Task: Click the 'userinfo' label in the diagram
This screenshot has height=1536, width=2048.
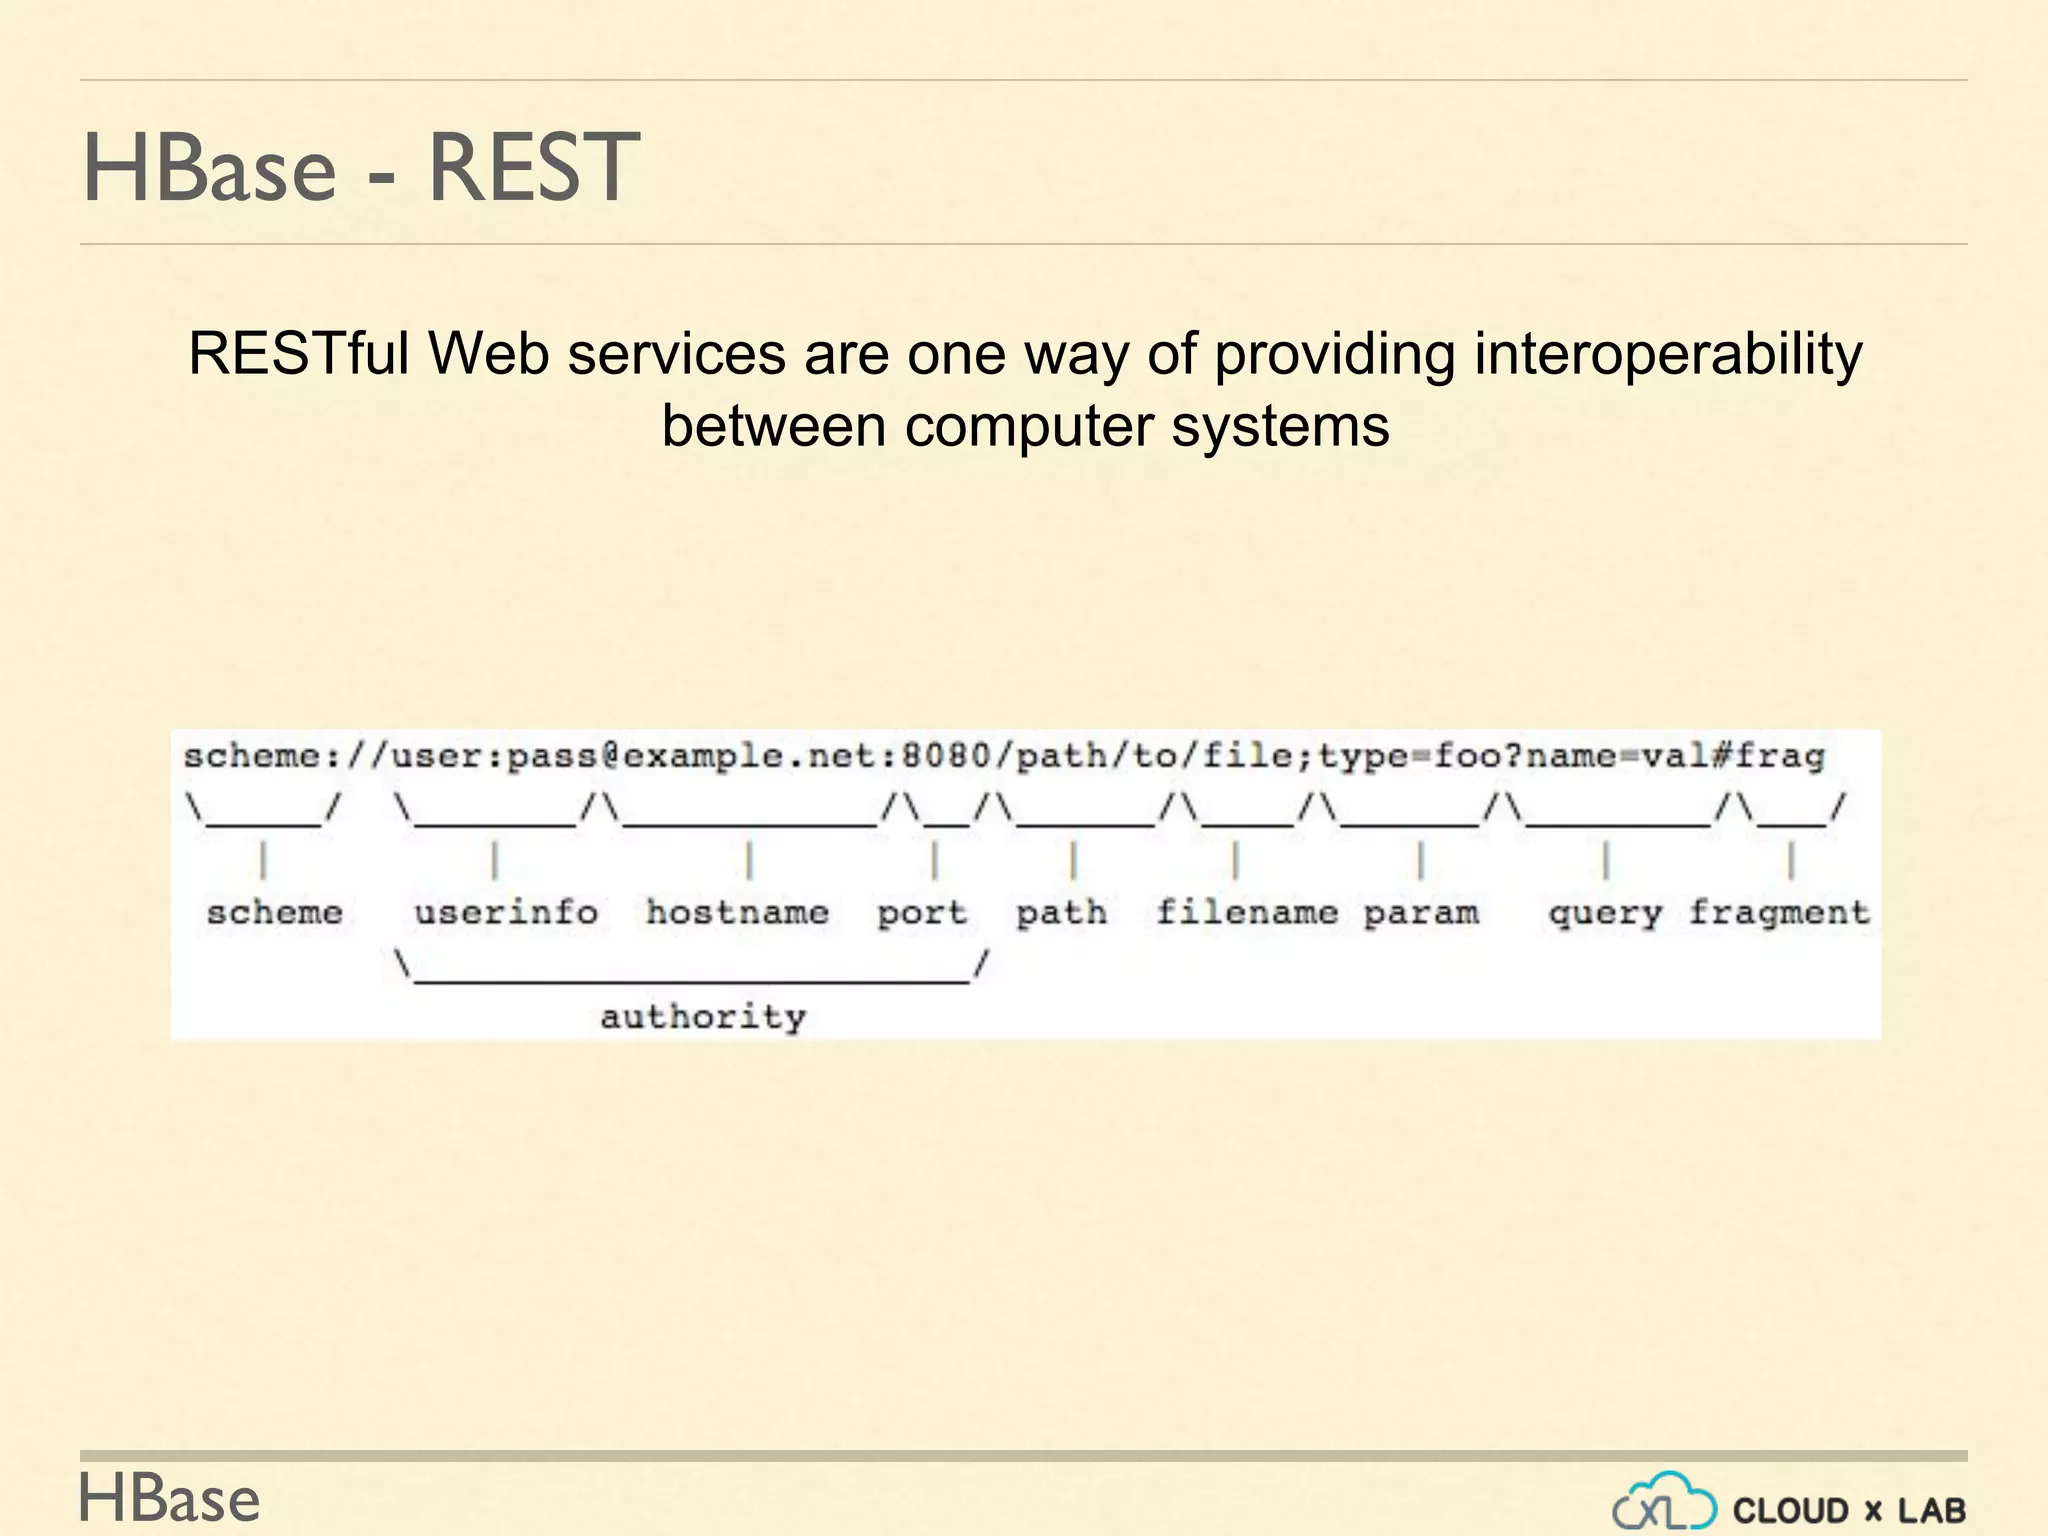Action: [x=506, y=912]
